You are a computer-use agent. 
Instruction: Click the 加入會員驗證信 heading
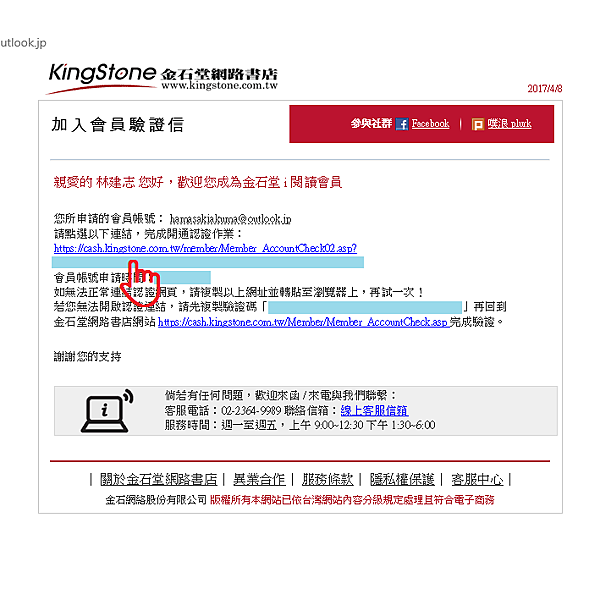click(118, 125)
